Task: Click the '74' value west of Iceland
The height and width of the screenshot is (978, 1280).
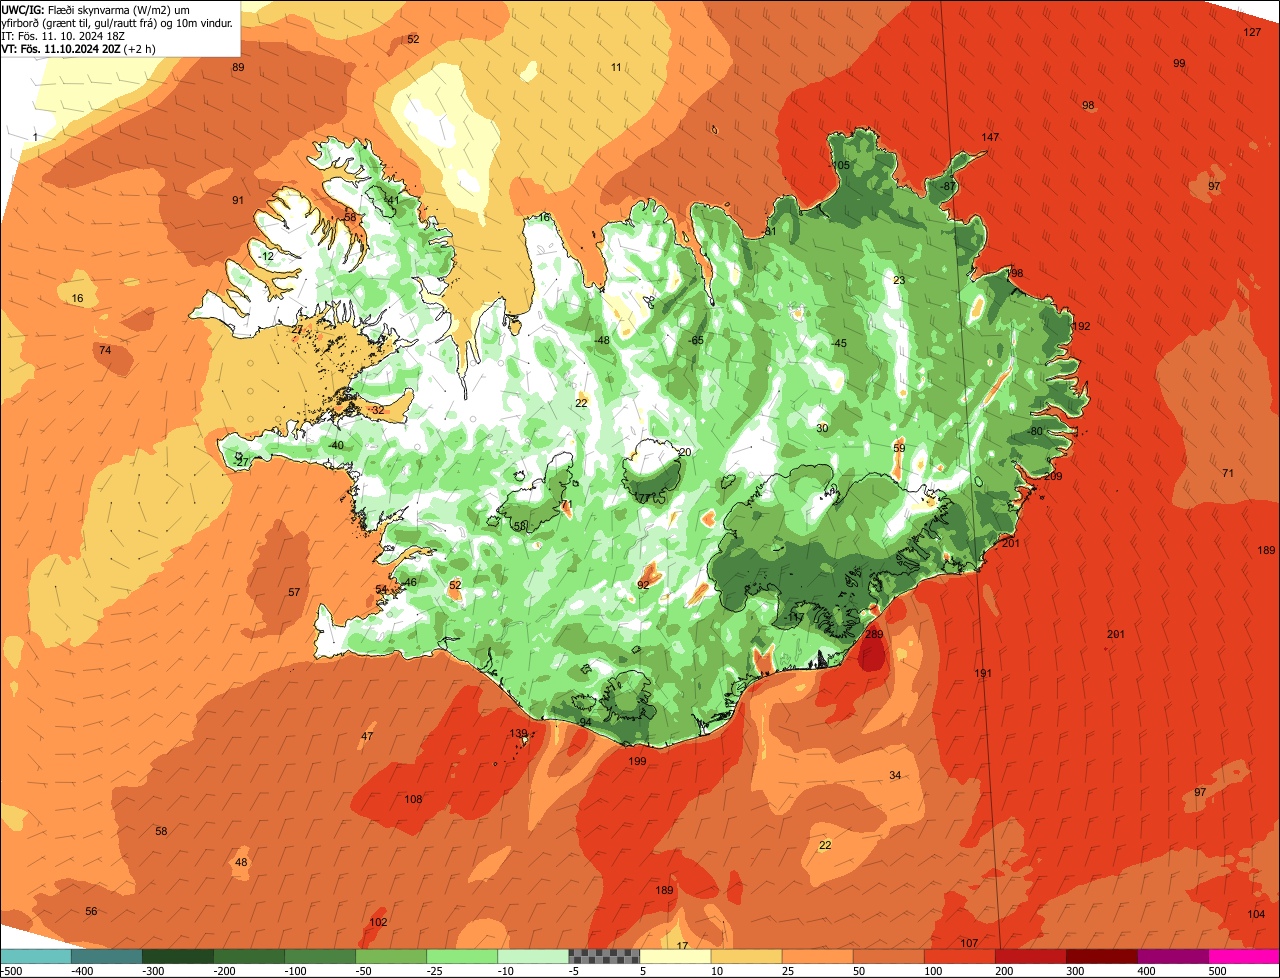Action: click(x=105, y=350)
